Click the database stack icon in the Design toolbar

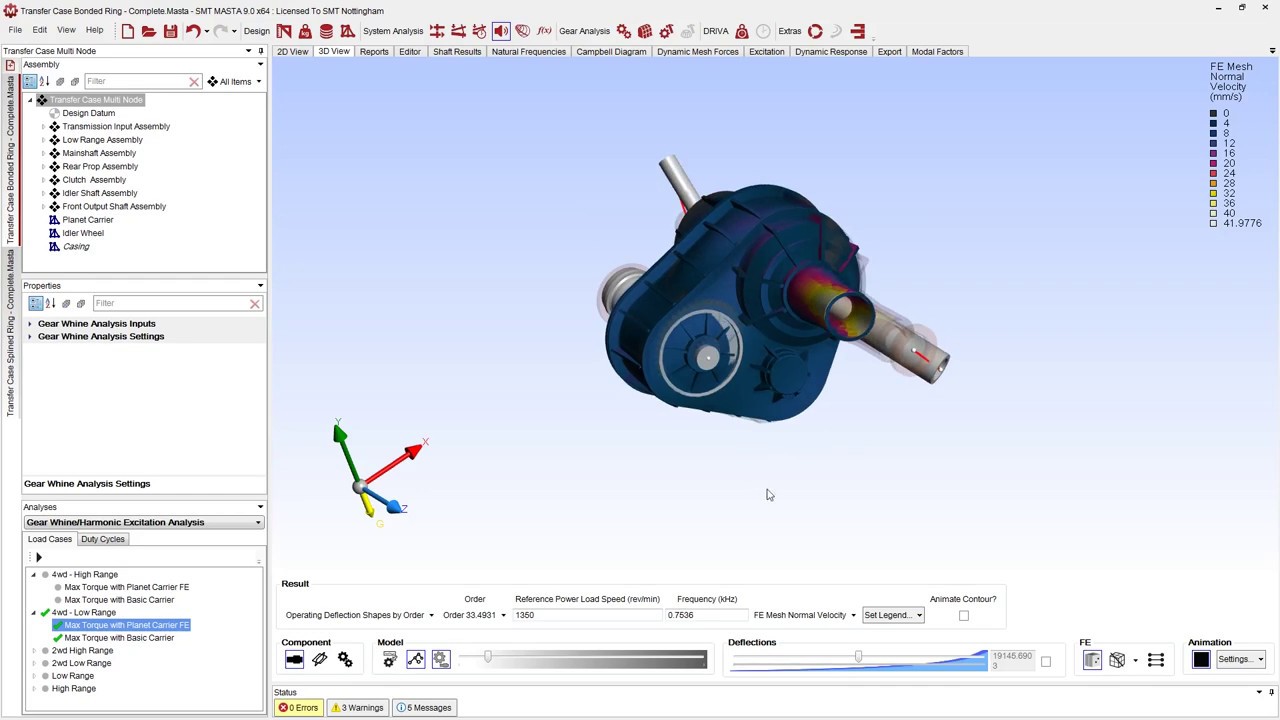point(326,31)
